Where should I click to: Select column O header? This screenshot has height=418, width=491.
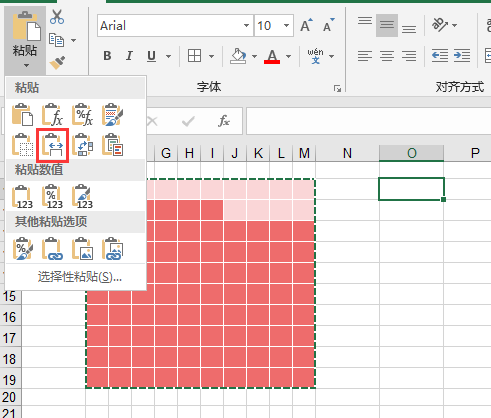(411, 153)
